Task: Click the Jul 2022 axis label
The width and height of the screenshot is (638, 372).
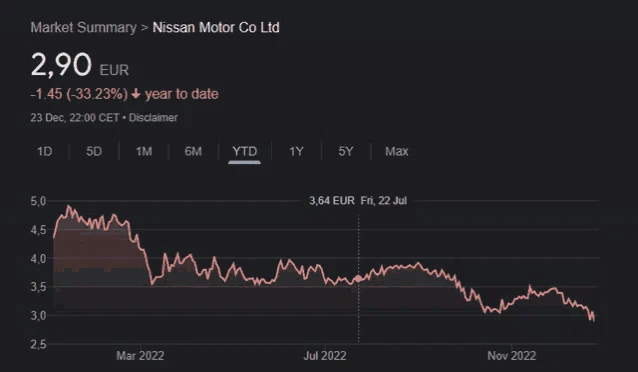Action: pyautogui.click(x=325, y=356)
